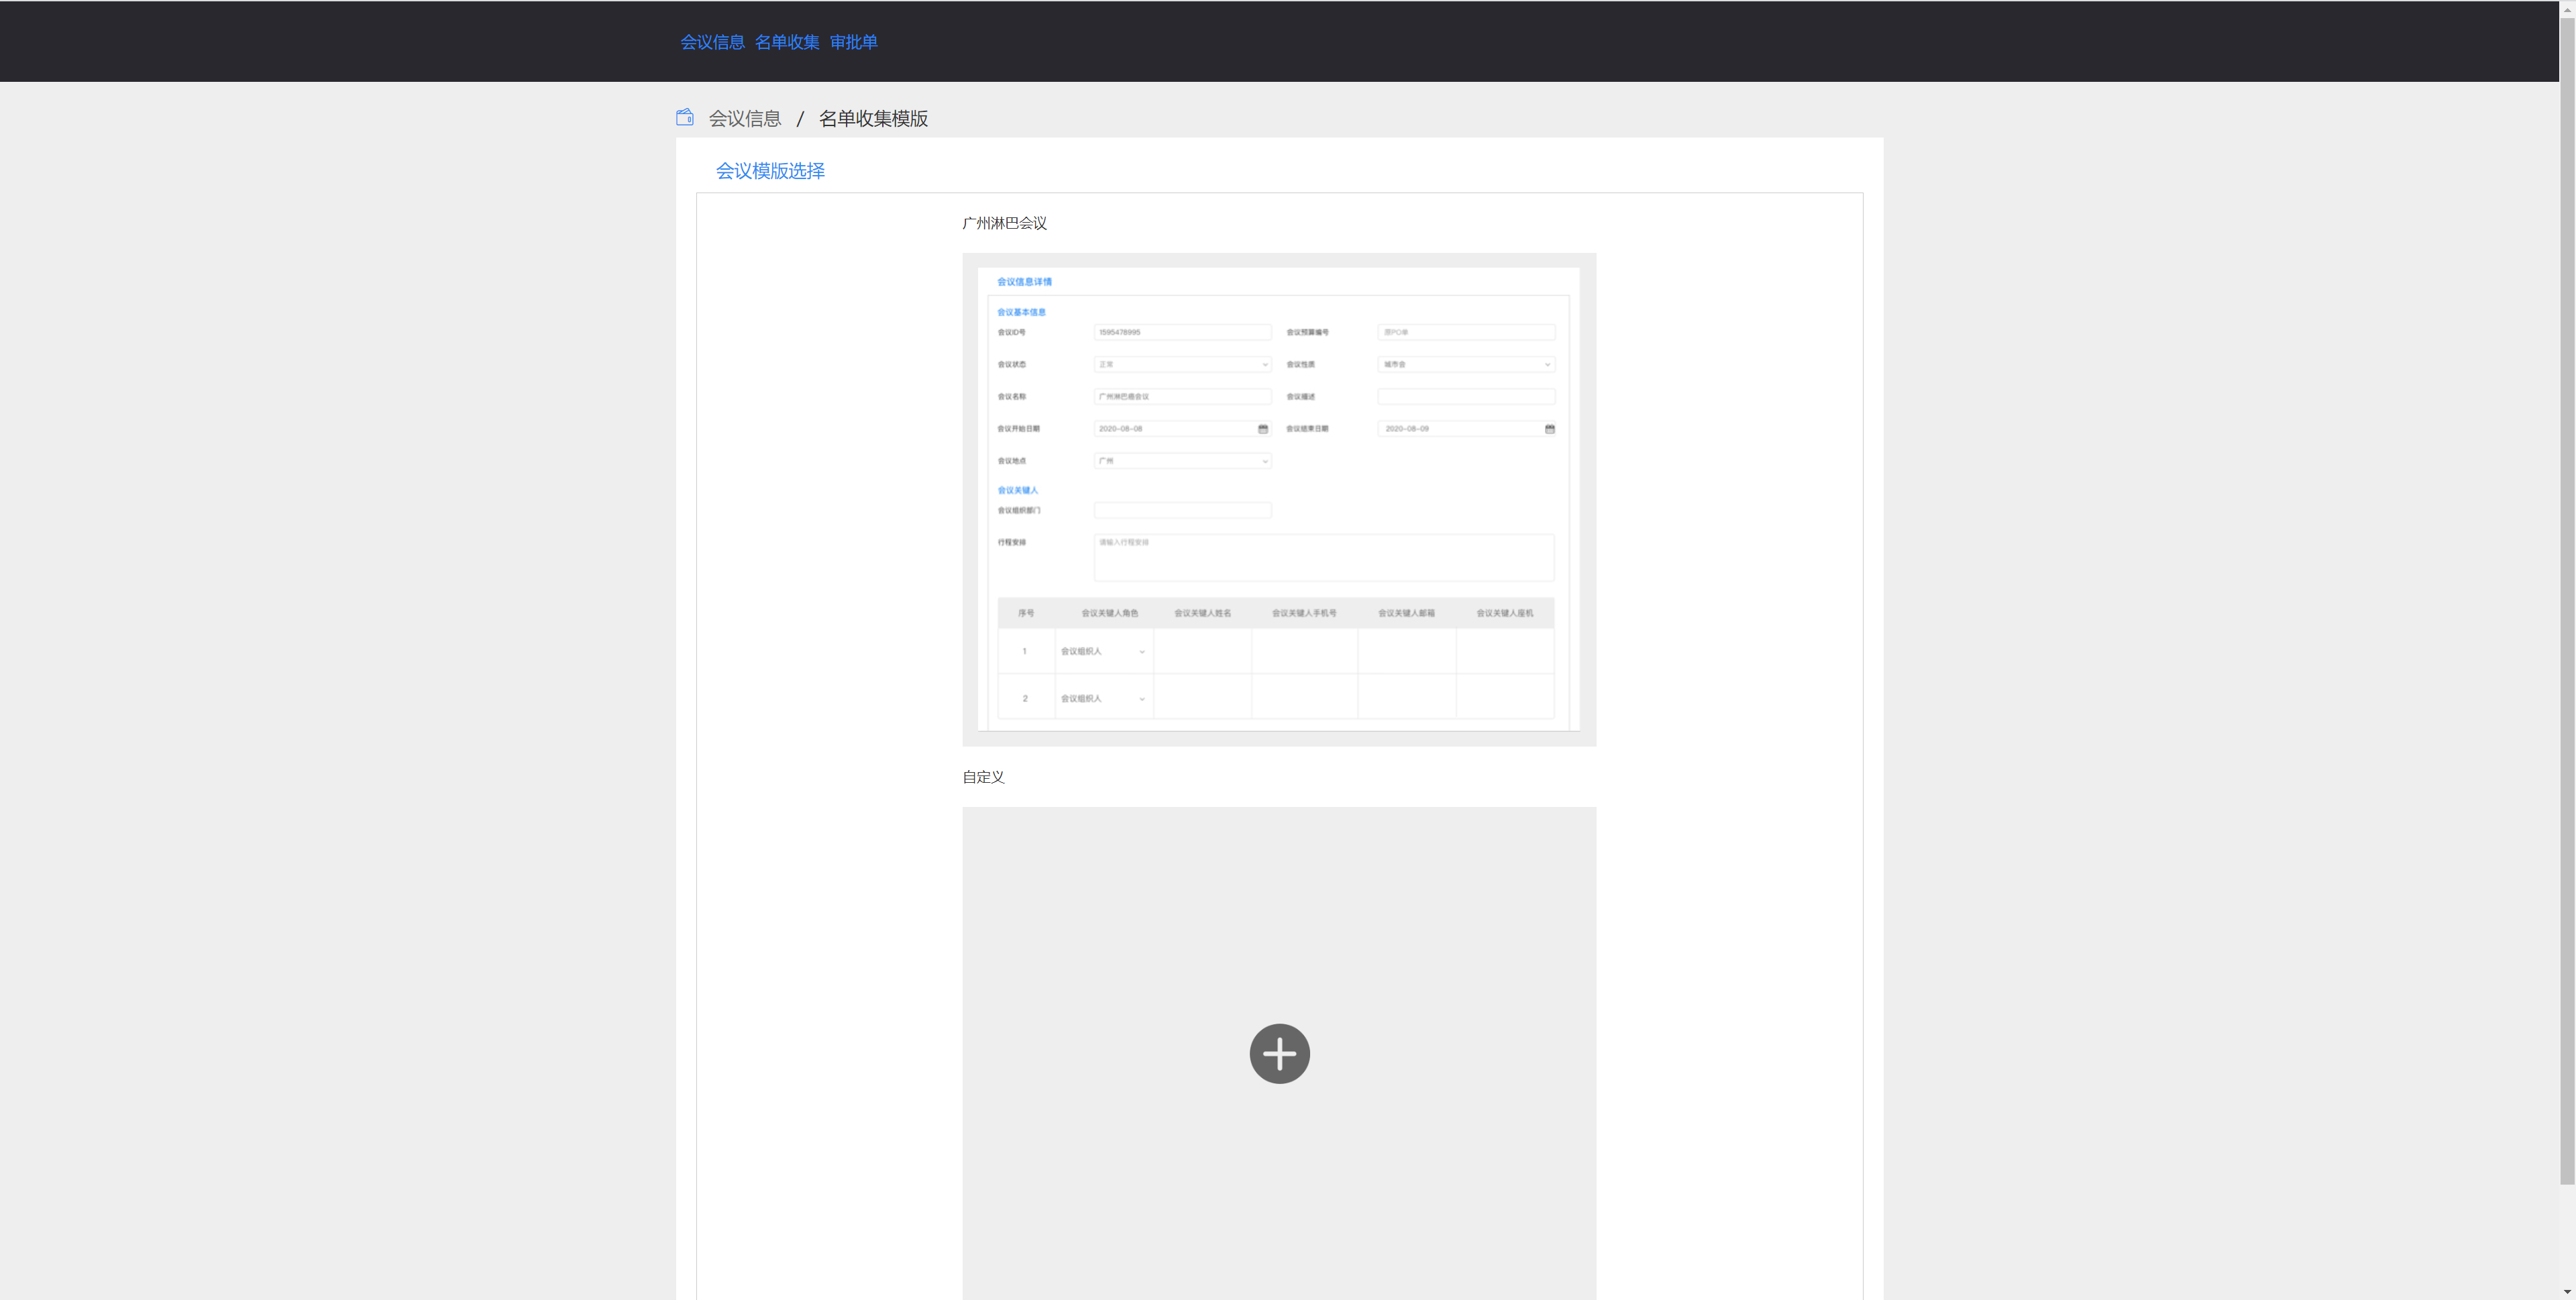The width and height of the screenshot is (2576, 1300).
Task: Go to 会议信息 in the breadcrumb
Action: click(x=744, y=118)
